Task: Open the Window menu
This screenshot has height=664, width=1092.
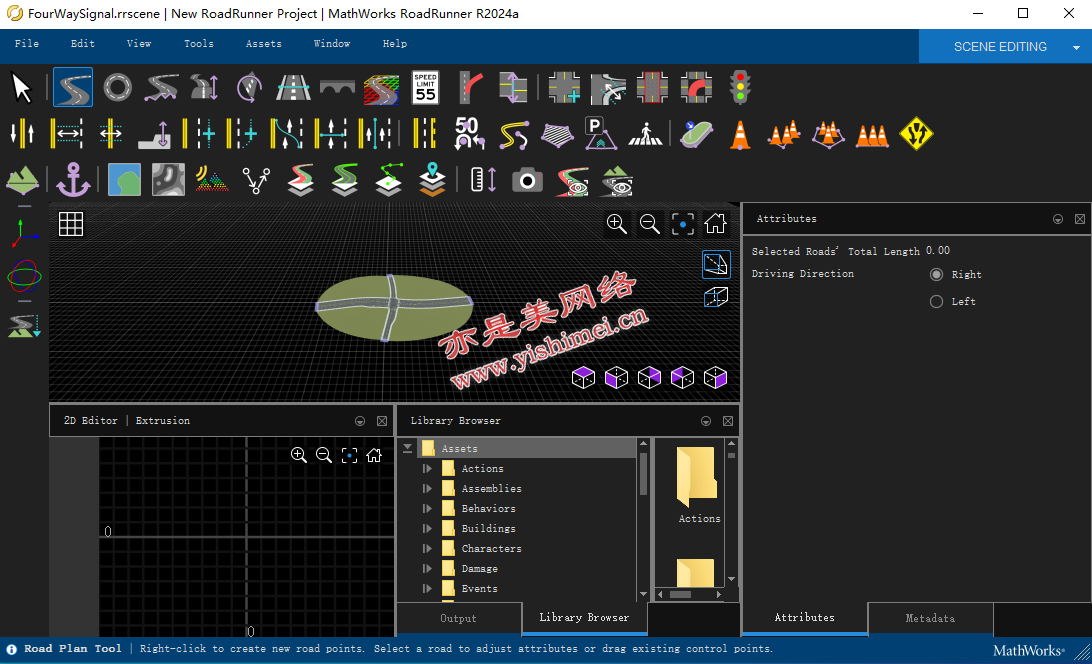Action: [x=332, y=43]
